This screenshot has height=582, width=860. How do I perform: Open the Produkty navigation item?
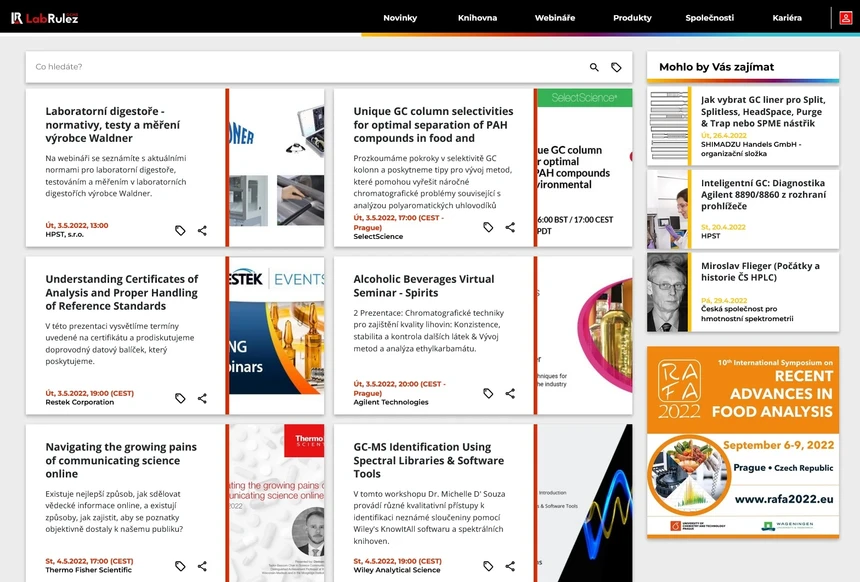[632, 17]
